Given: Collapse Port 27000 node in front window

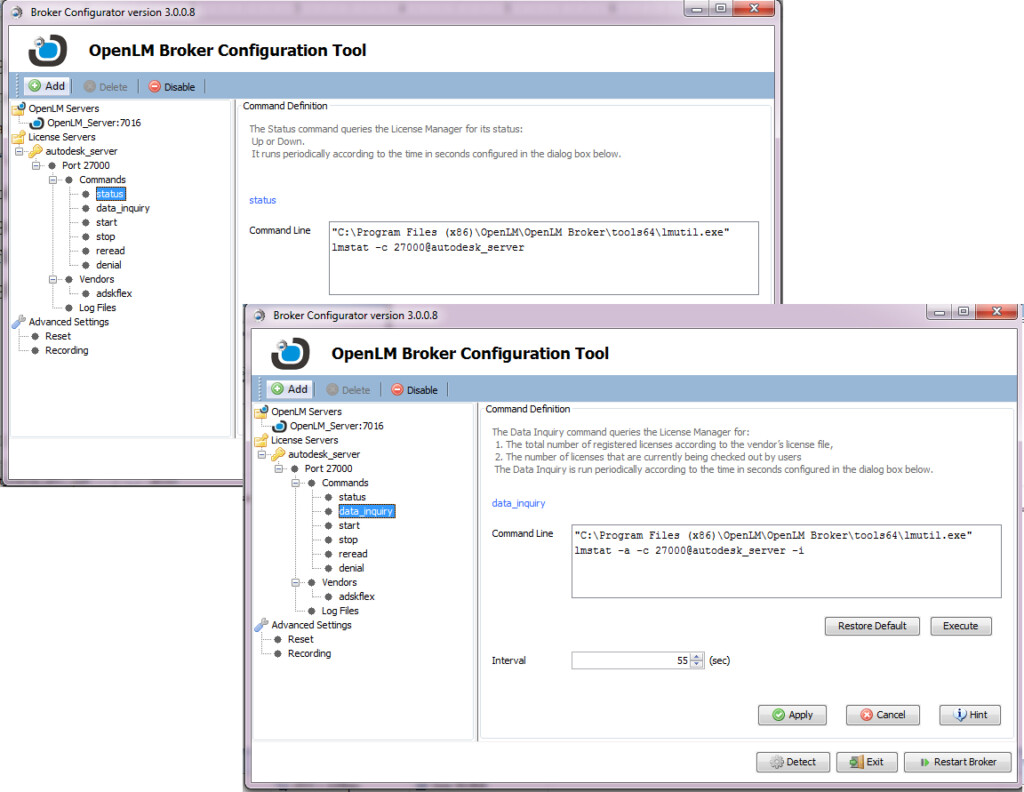Looking at the screenshot, I should pyautogui.click(x=279, y=469).
